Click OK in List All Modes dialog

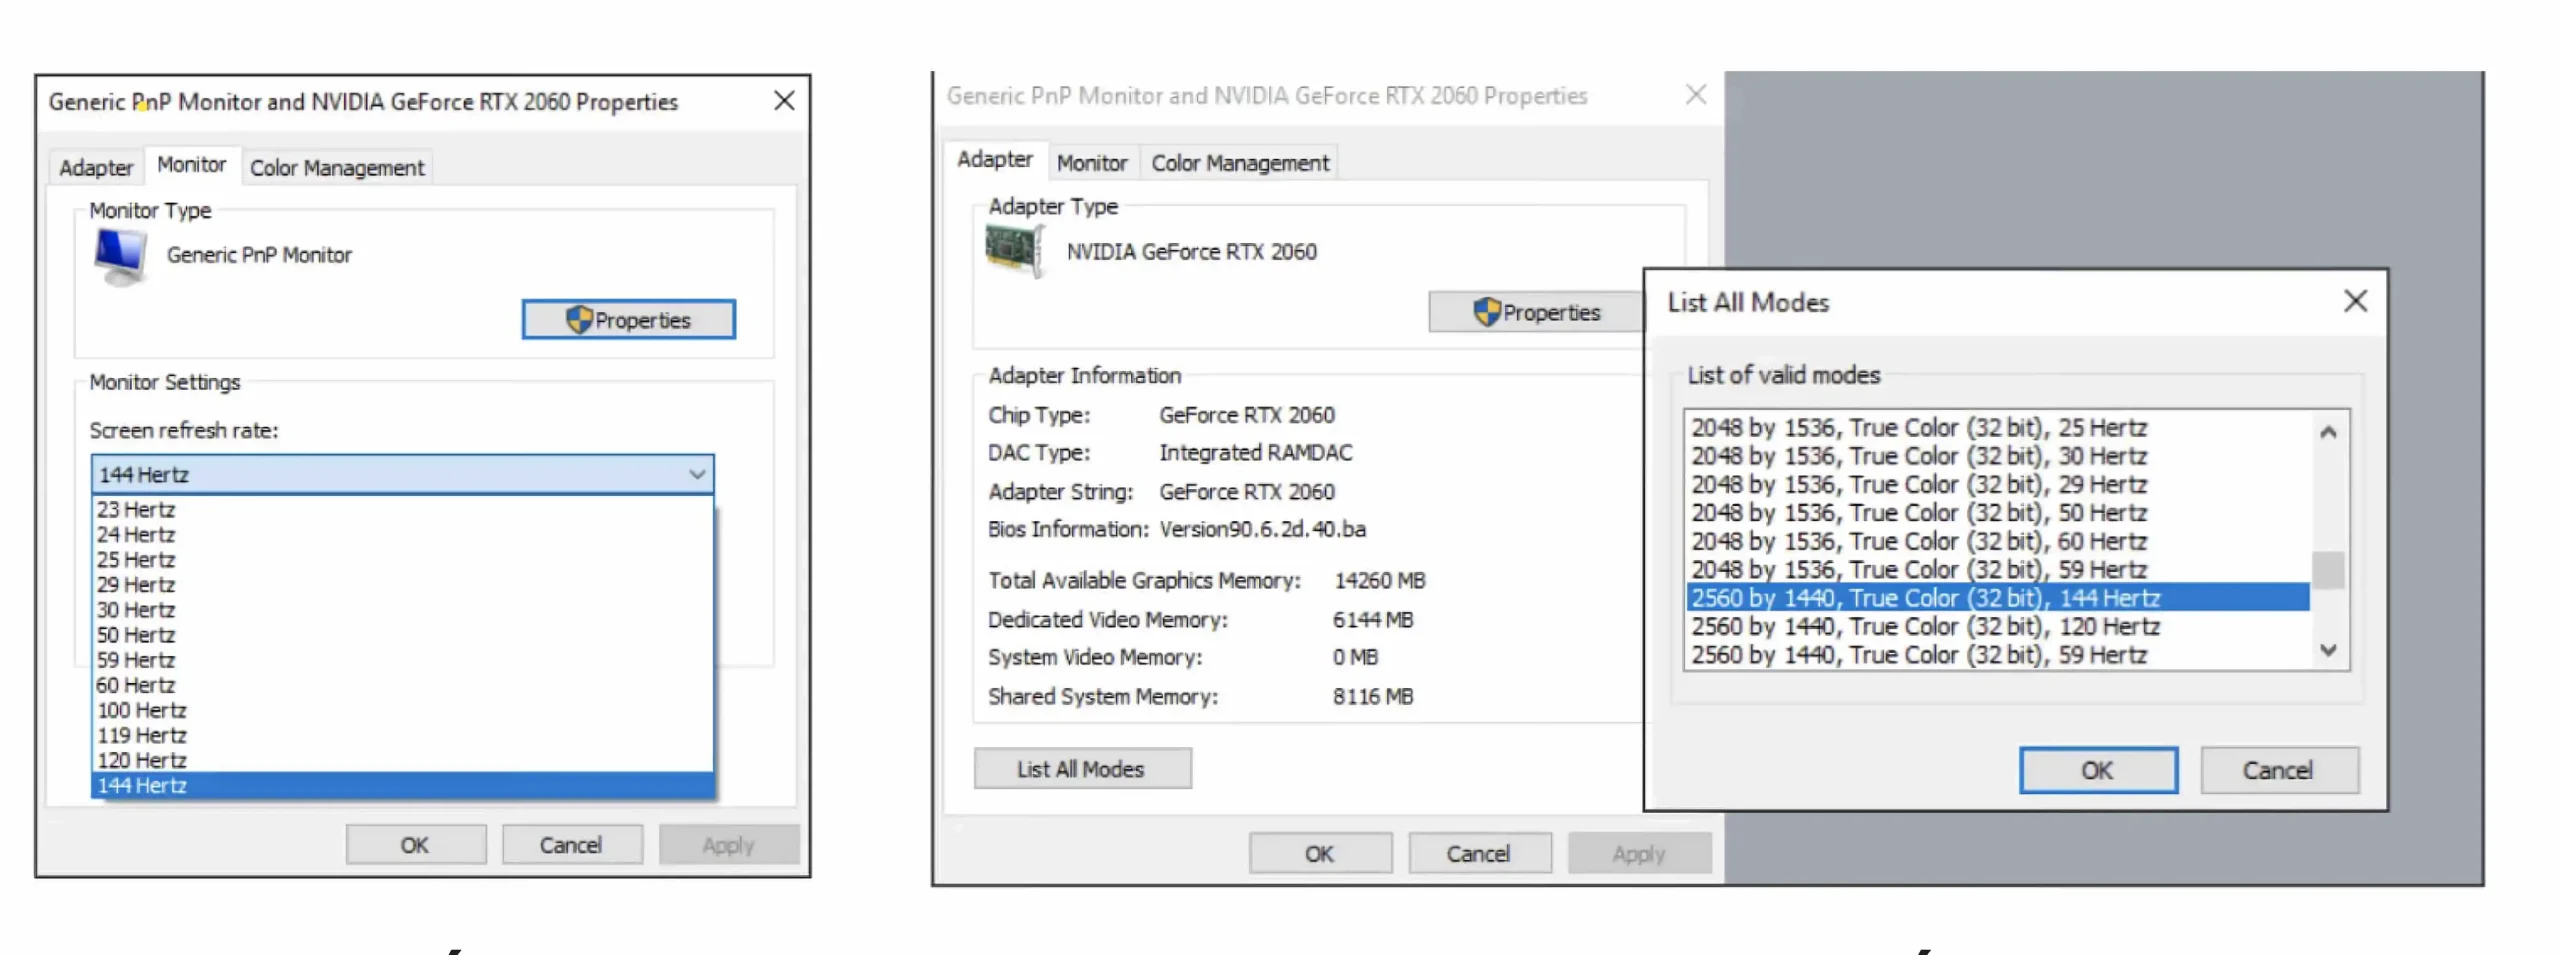pyautogui.click(x=2097, y=770)
